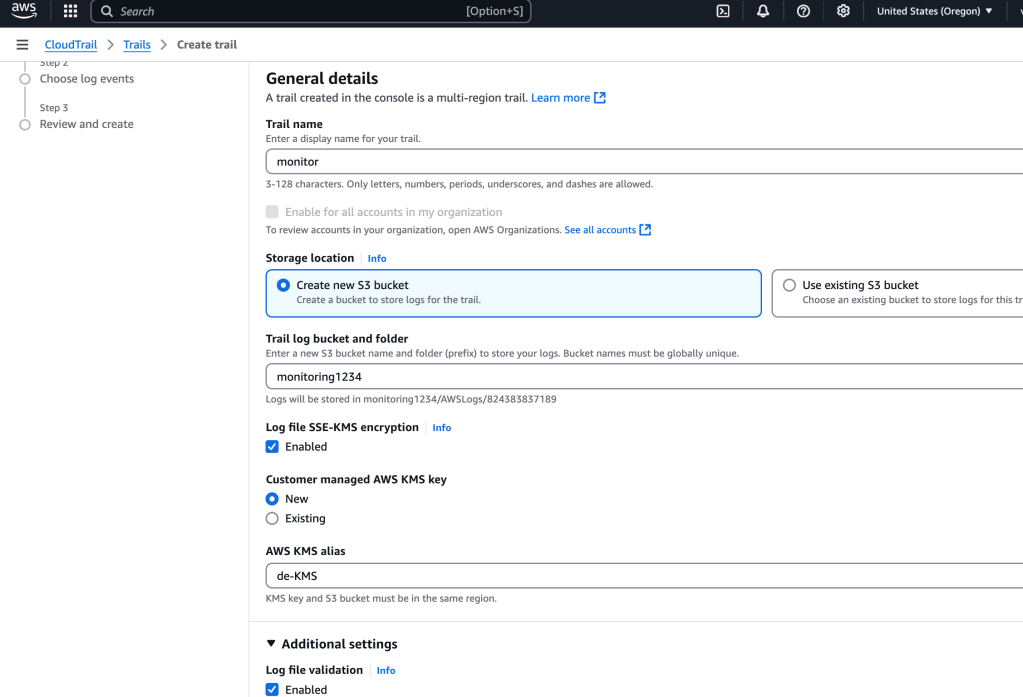Navigate to Trails breadcrumb

click(x=137, y=45)
